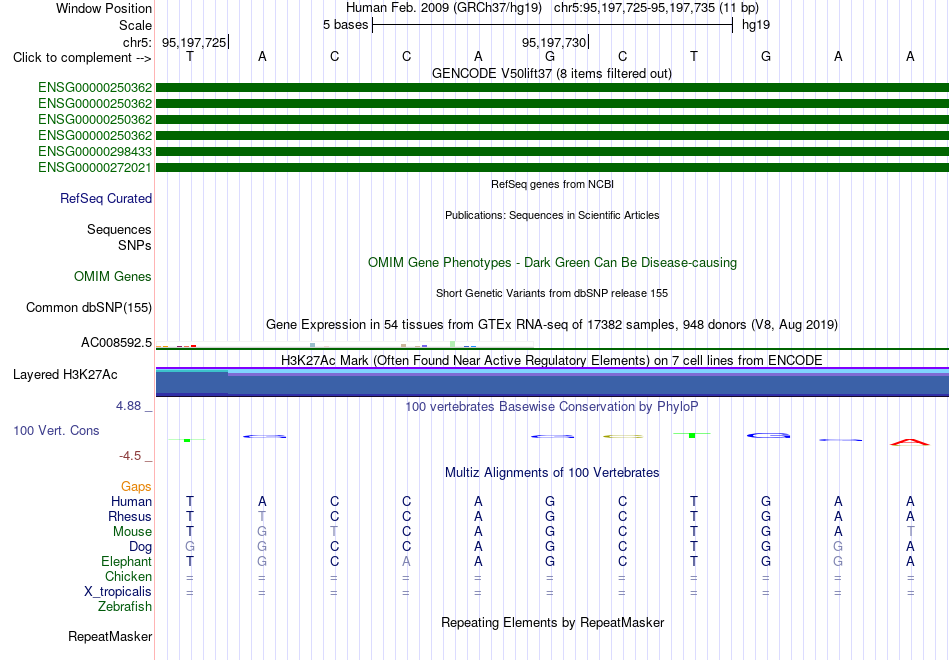Click the SNPs track label
The height and width of the screenshot is (660, 950).
pos(135,245)
